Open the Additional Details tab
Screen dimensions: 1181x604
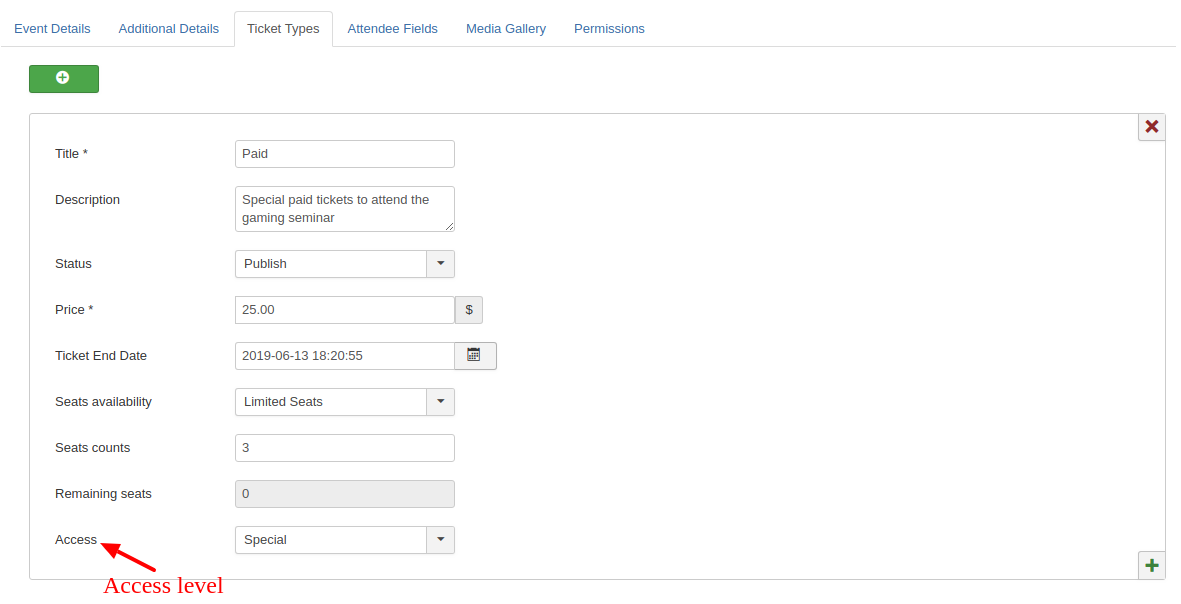169,29
